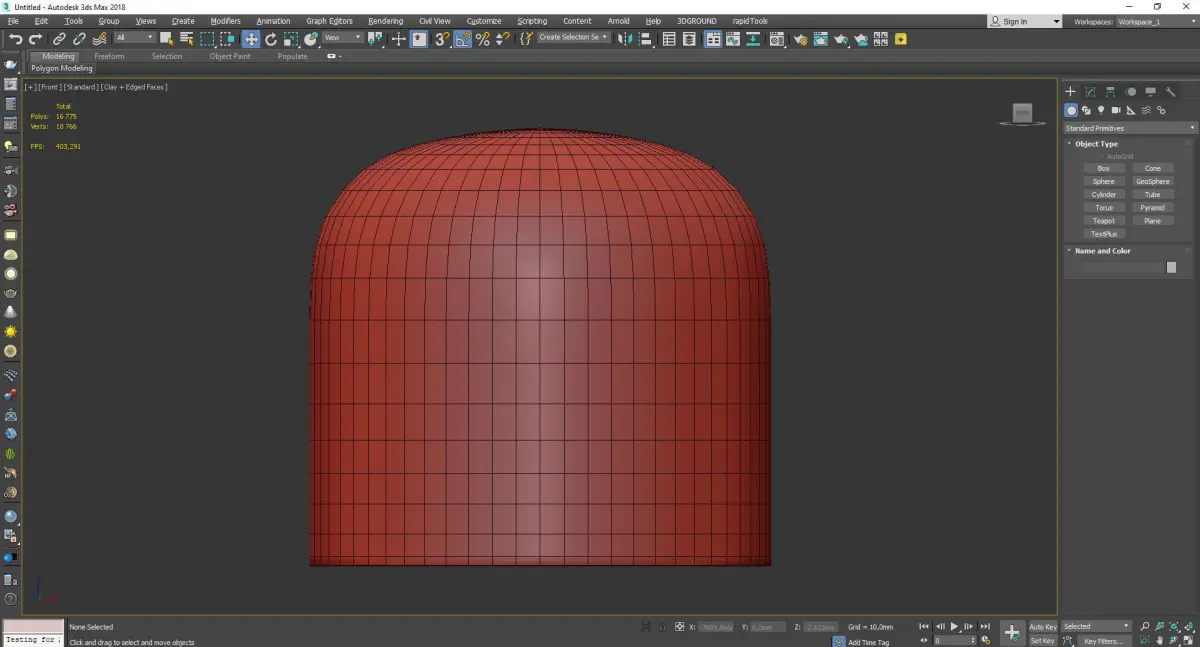Click the Mirror tool icon
Screen dimensions: 1200x647
(x=624, y=39)
